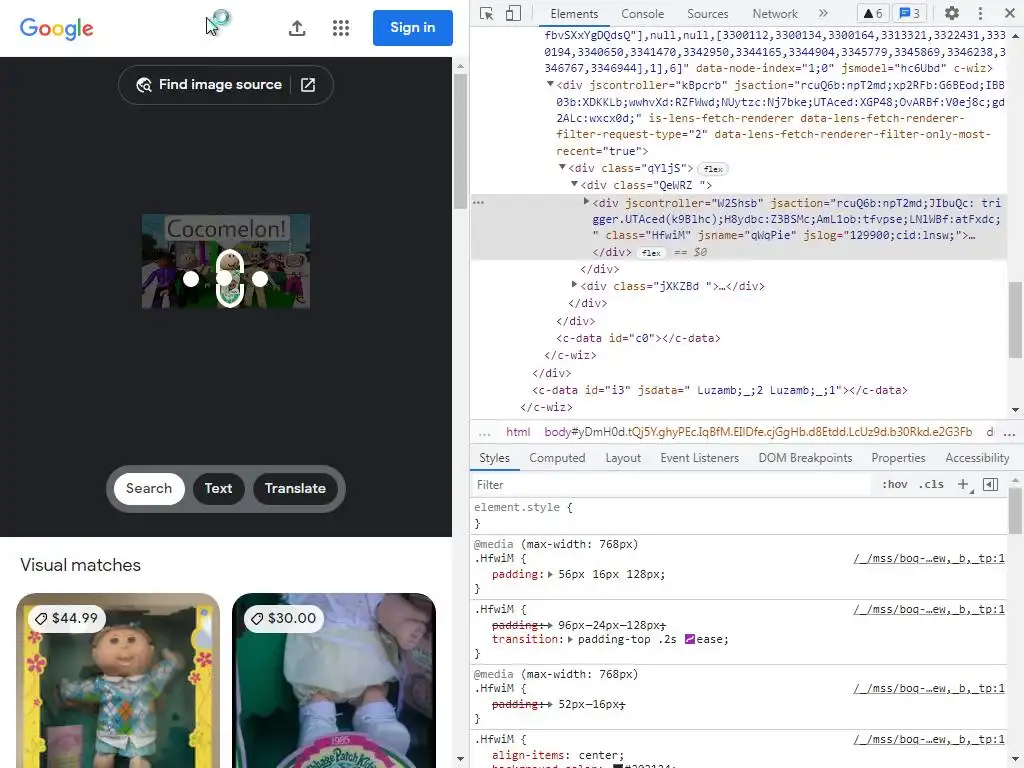Click the Cocomelon image thumbnail

coord(226,261)
